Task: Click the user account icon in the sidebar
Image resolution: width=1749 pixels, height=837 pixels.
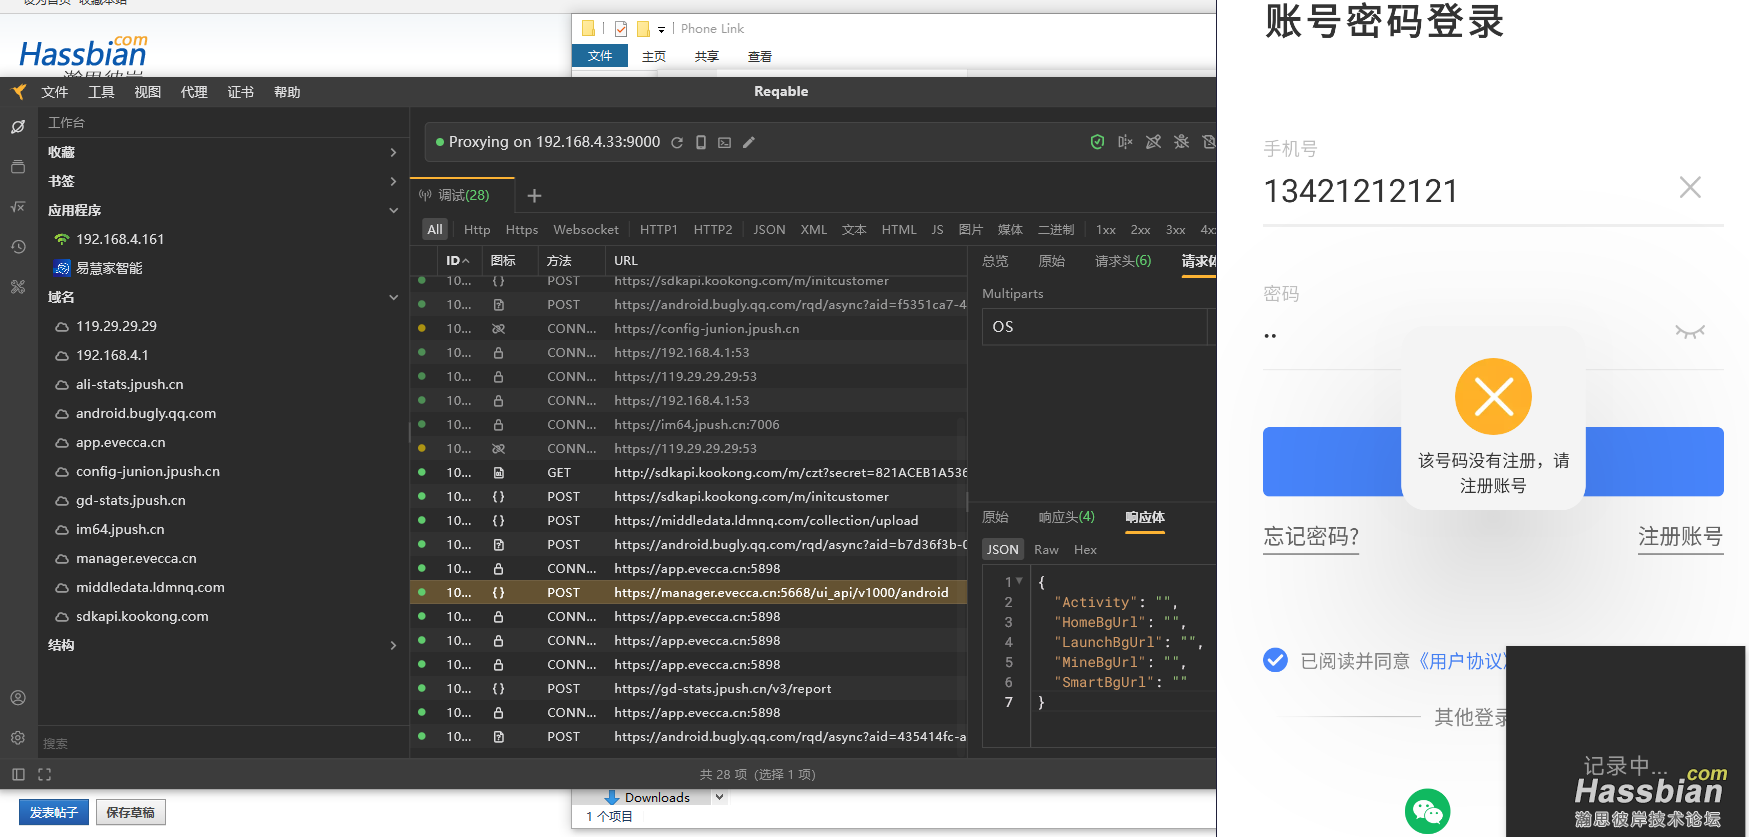Action: click(18, 698)
